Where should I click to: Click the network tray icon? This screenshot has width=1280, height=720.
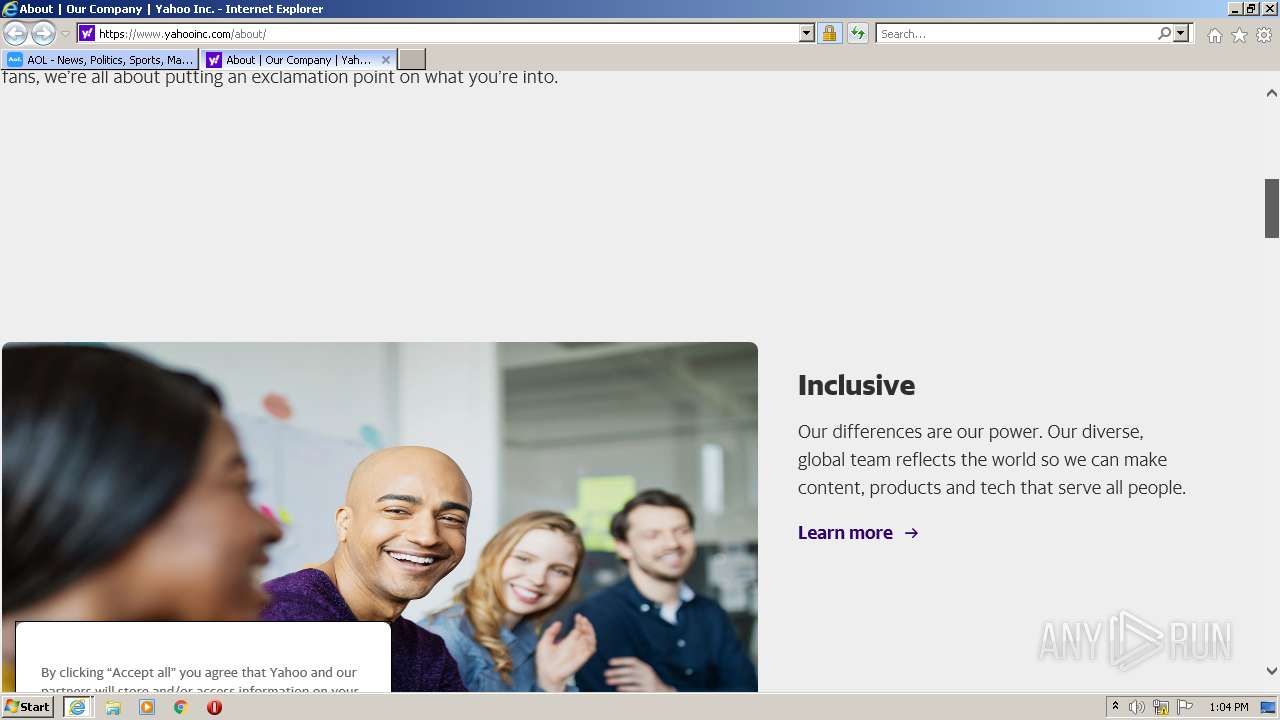[x=1161, y=707]
